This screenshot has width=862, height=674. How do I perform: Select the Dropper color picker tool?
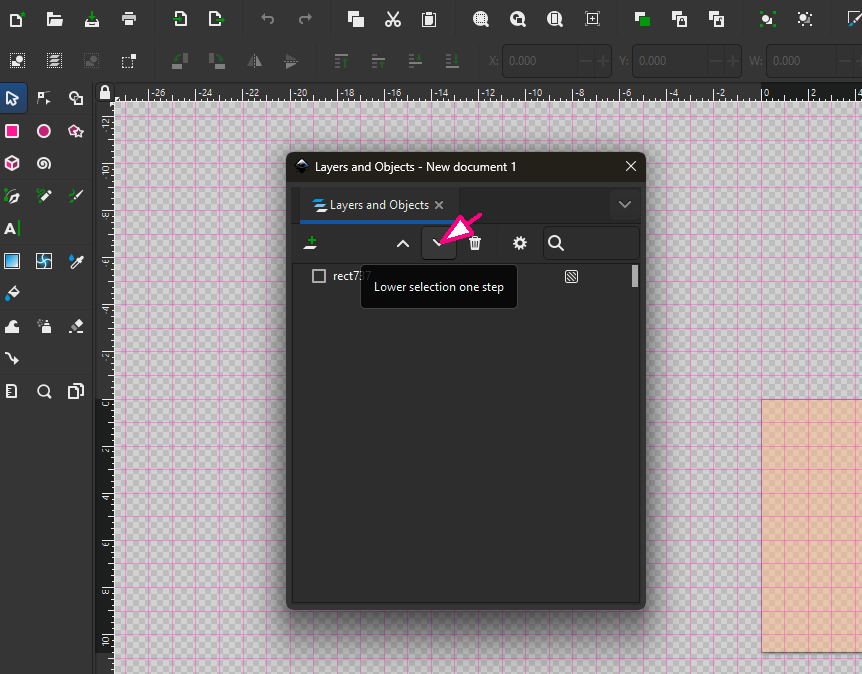(76, 261)
